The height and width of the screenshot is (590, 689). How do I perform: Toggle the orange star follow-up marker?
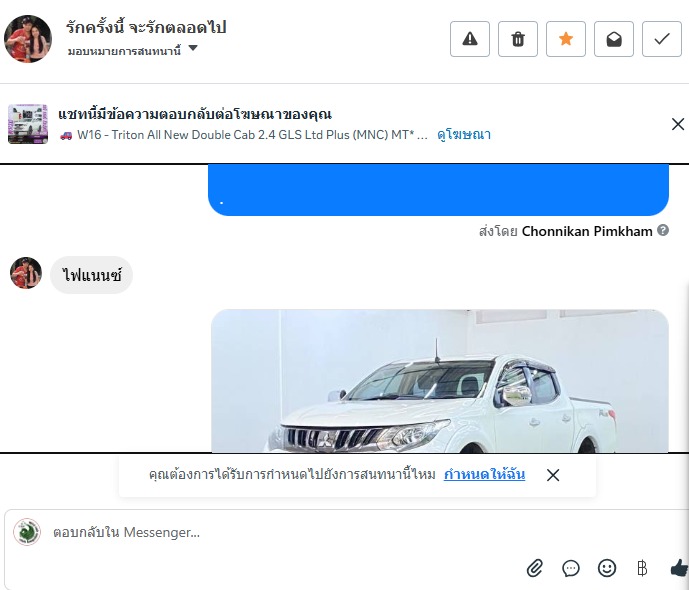tap(566, 39)
